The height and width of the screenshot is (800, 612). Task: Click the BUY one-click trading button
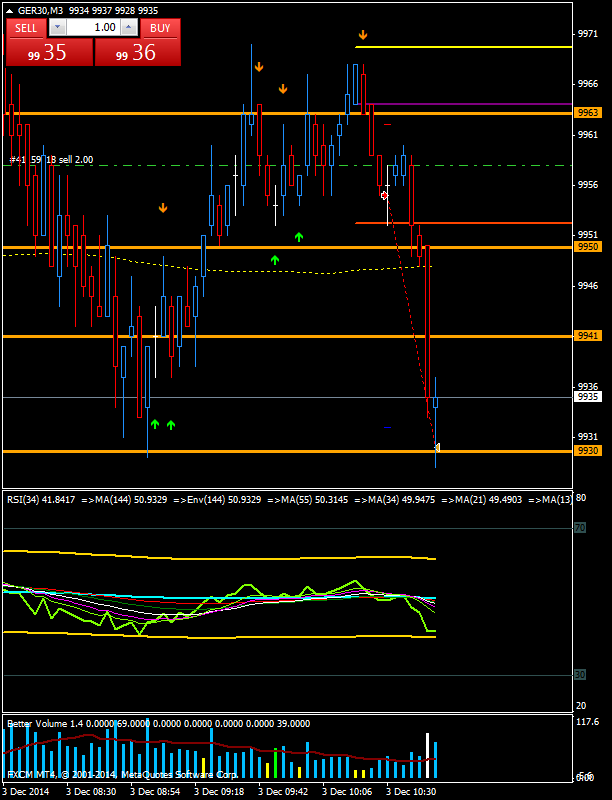pos(159,29)
